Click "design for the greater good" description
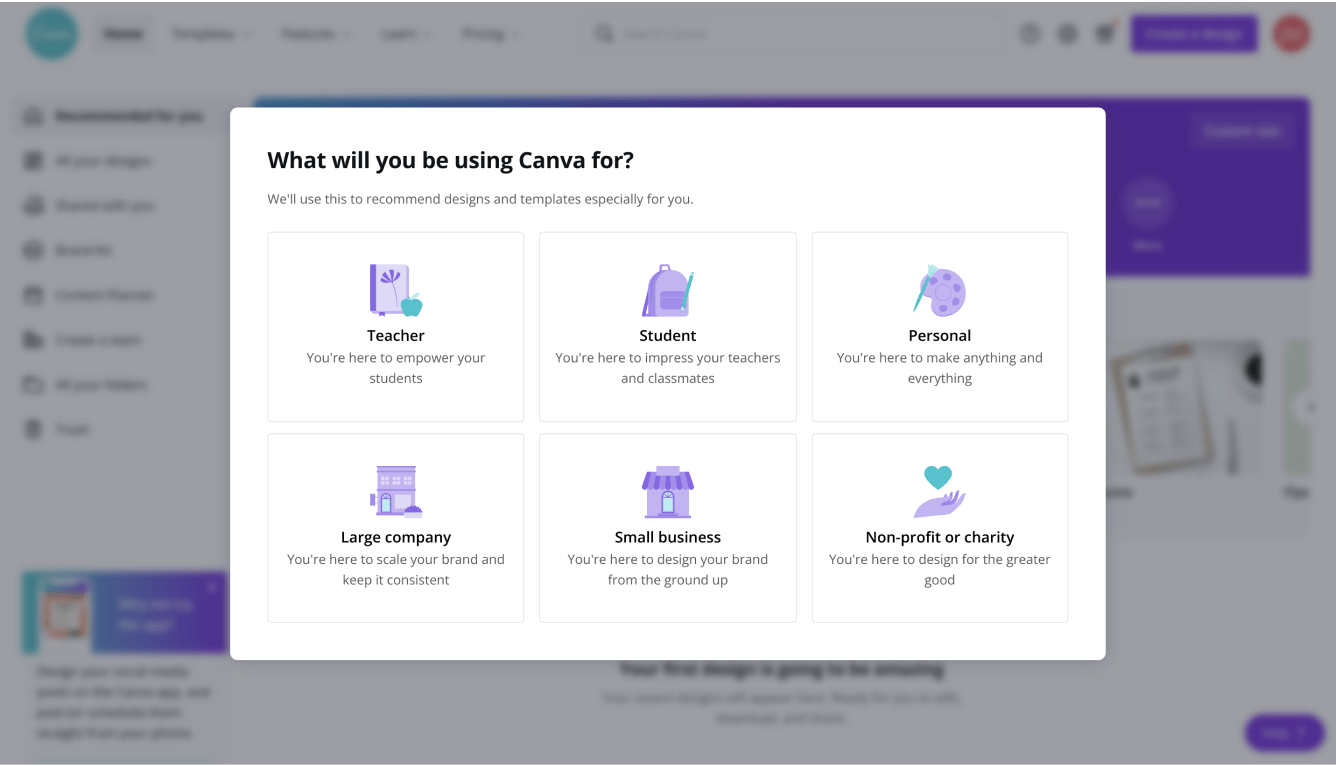Image resolution: width=1336 pixels, height=766 pixels. tap(940, 569)
